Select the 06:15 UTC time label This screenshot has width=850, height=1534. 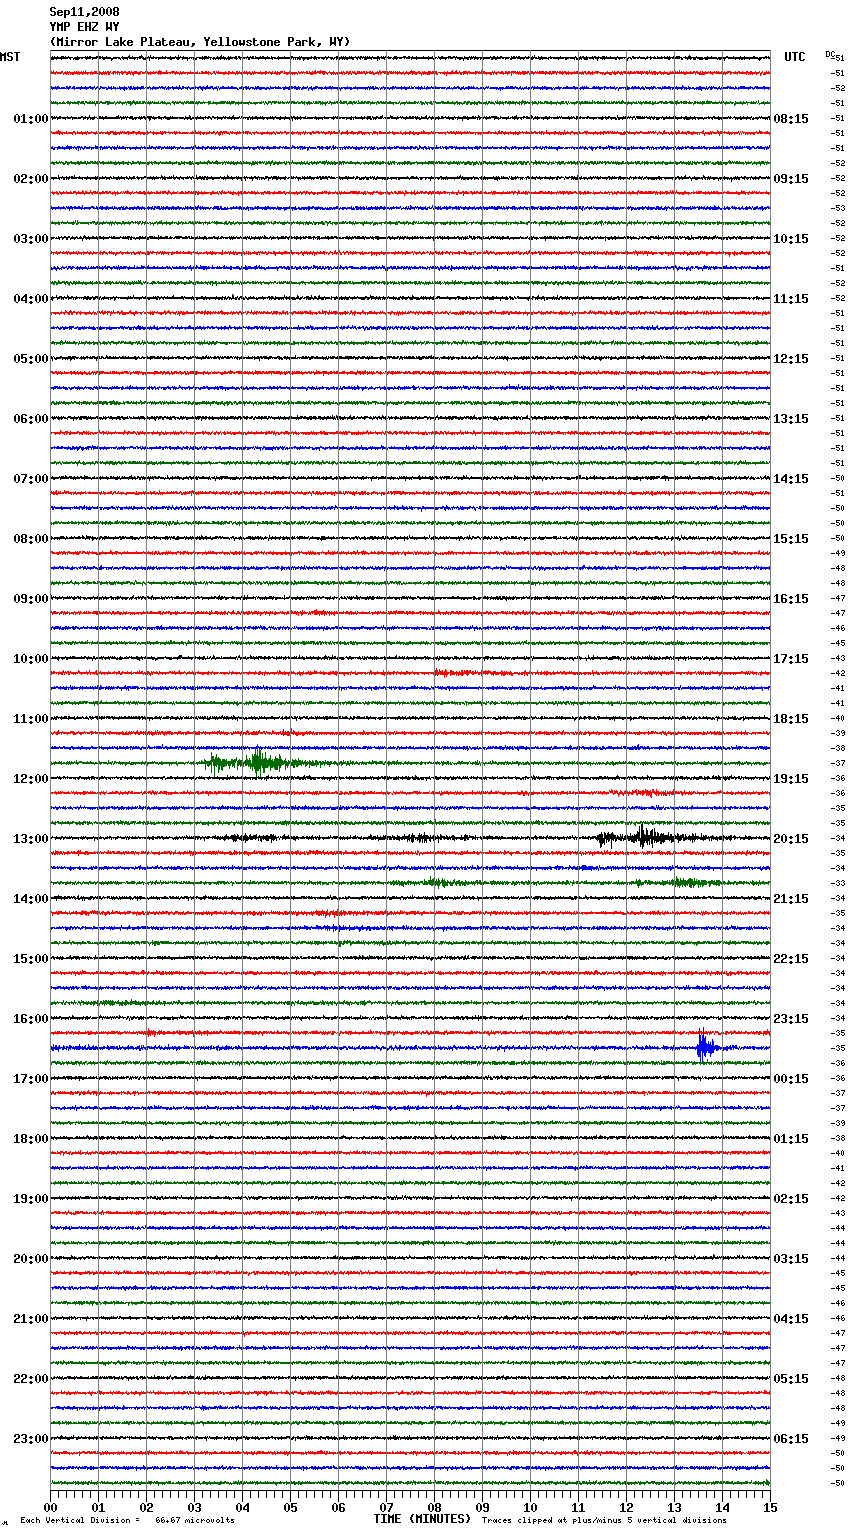(791, 1439)
